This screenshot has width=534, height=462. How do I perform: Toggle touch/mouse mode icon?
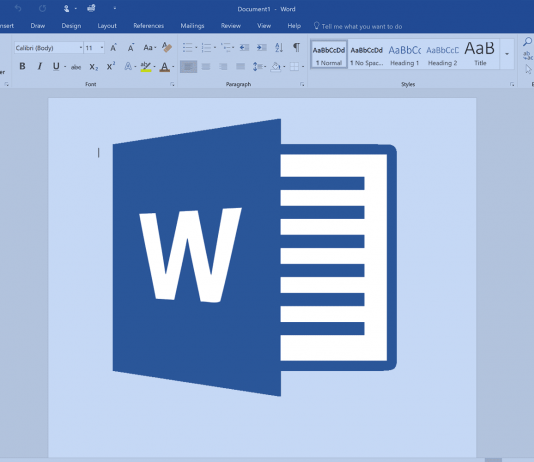tap(66, 9)
